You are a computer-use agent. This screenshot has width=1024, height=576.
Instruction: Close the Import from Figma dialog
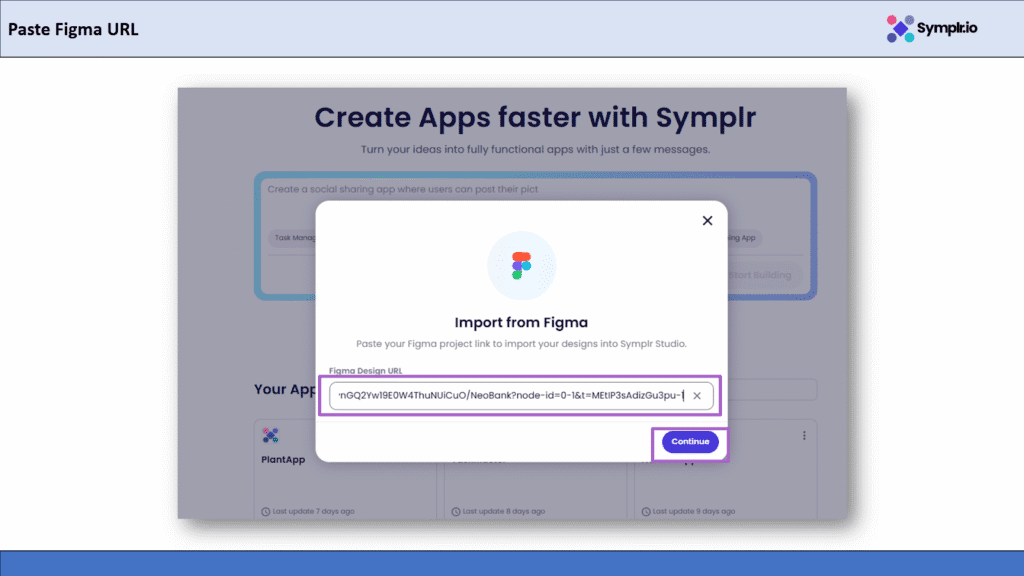pos(707,221)
